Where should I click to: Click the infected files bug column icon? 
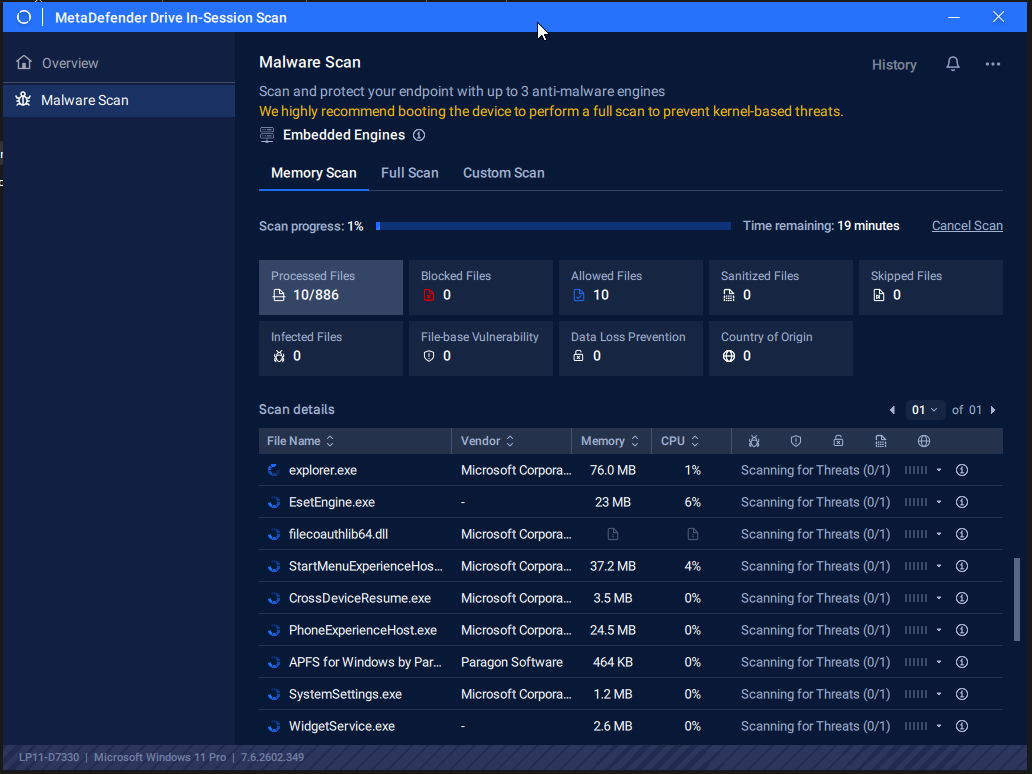tap(754, 441)
